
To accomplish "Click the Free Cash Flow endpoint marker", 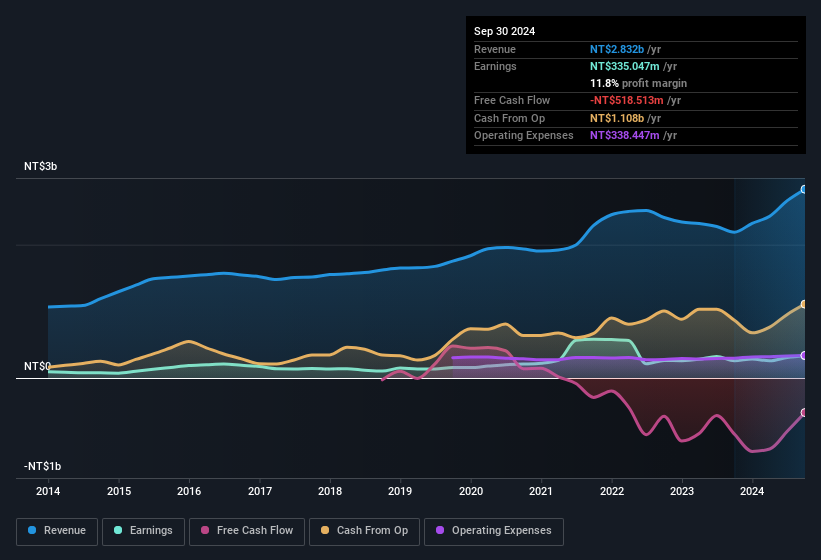I will pos(804,412).
